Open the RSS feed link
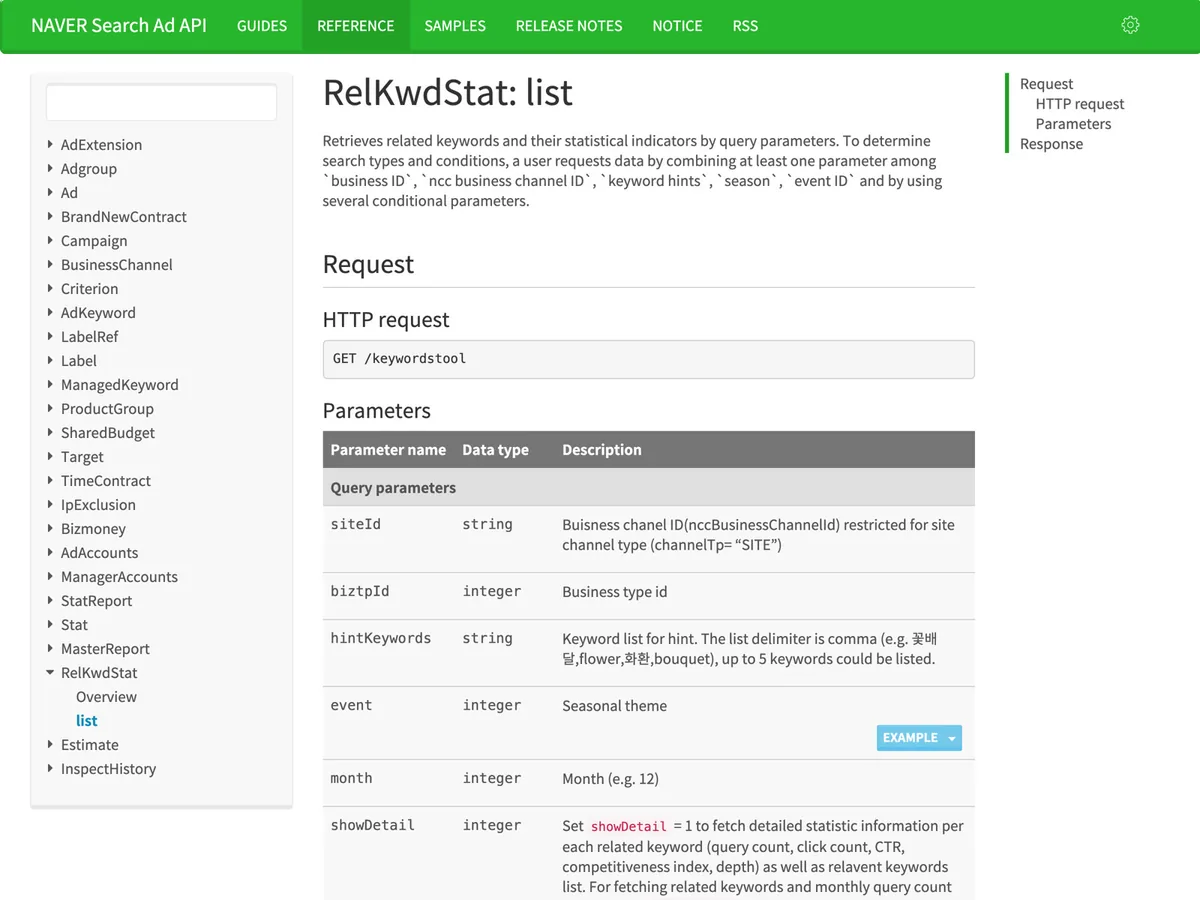This screenshot has height=900, width=1200. click(745, 26)
